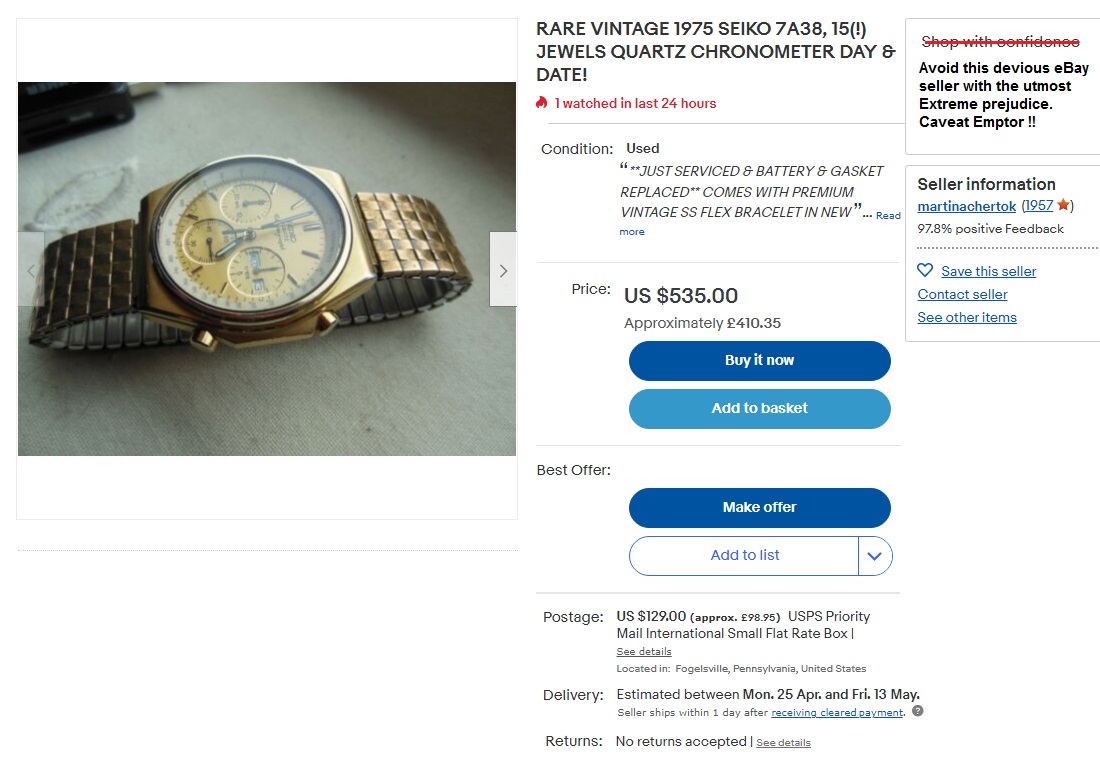Click the Contact seller link

962,294
